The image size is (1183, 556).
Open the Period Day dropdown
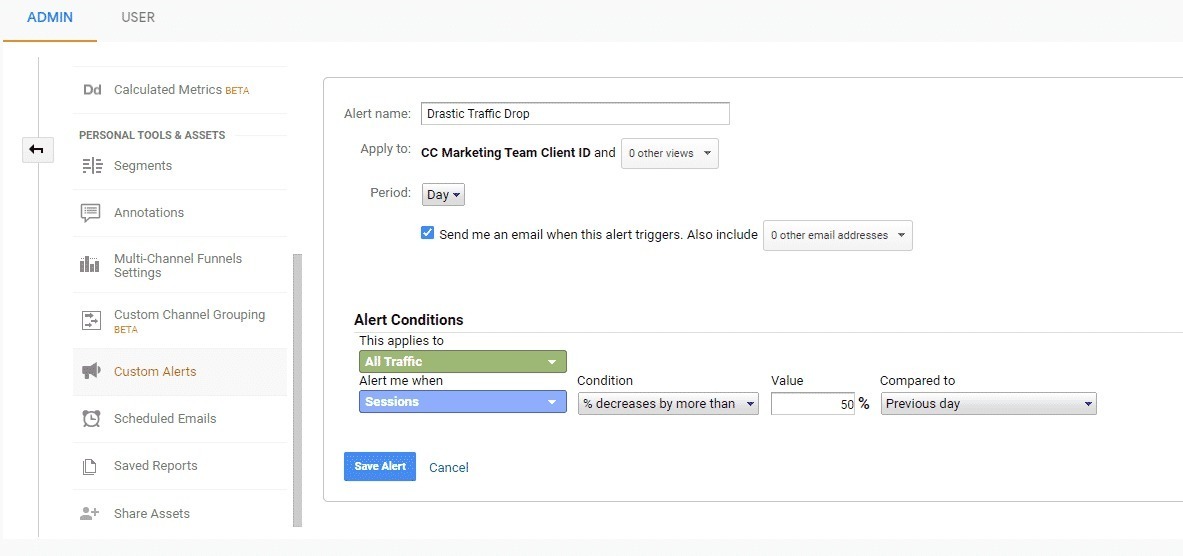[443, 195]
